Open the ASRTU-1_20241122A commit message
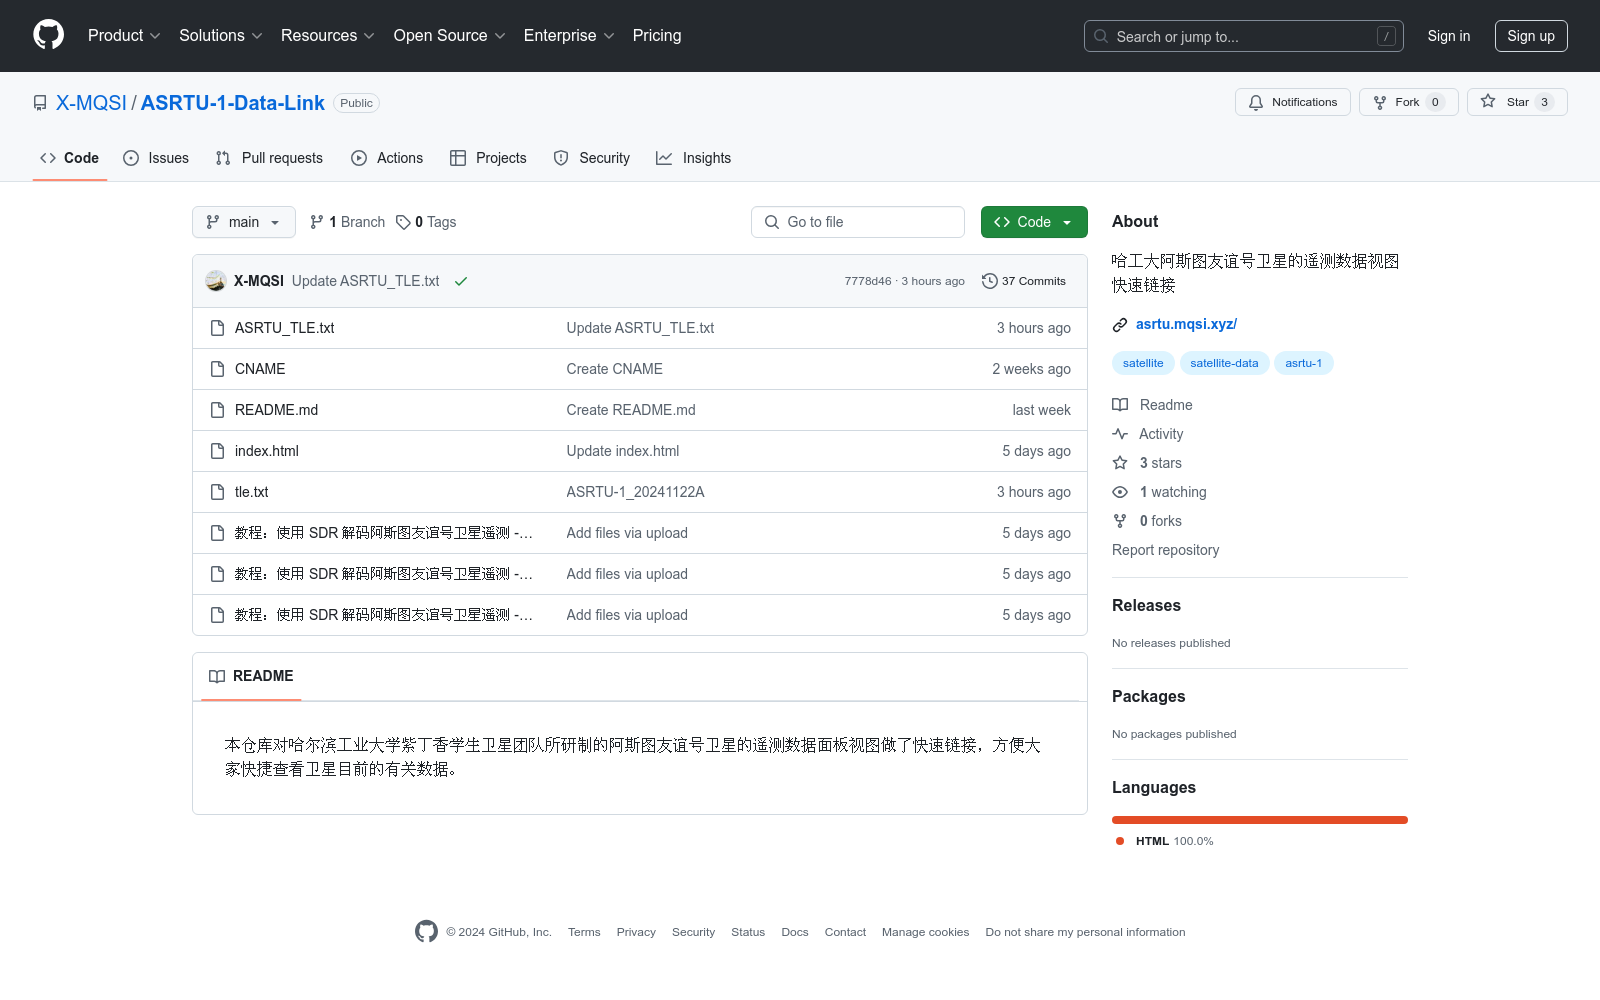1600x1000 pixels. (x=636, y=492)
